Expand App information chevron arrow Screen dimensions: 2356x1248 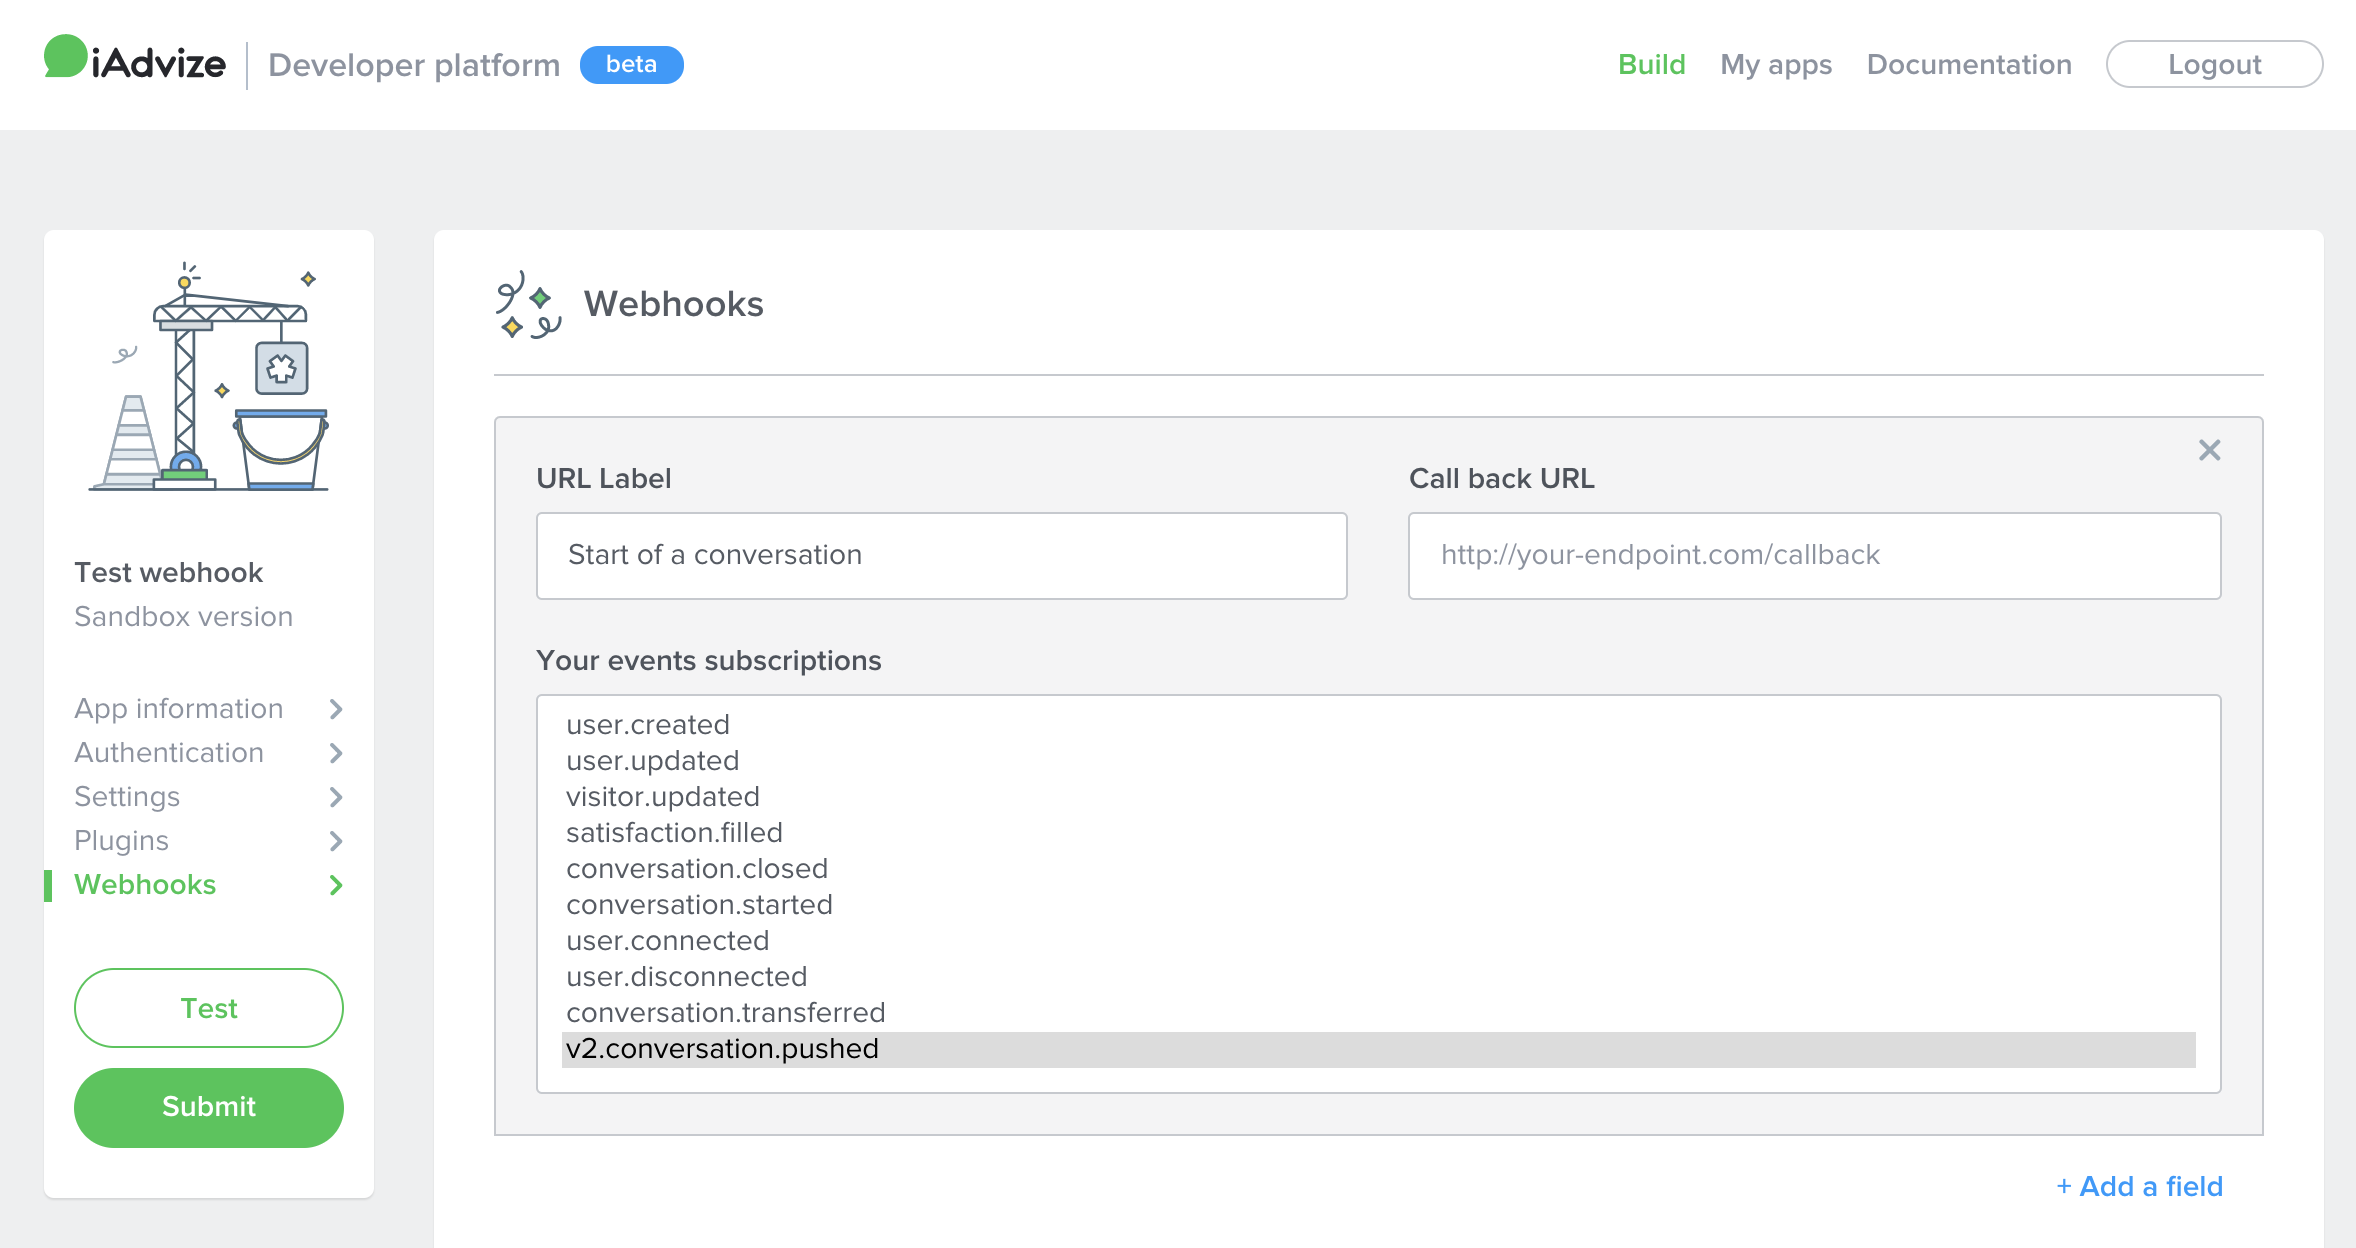(336, 709)
